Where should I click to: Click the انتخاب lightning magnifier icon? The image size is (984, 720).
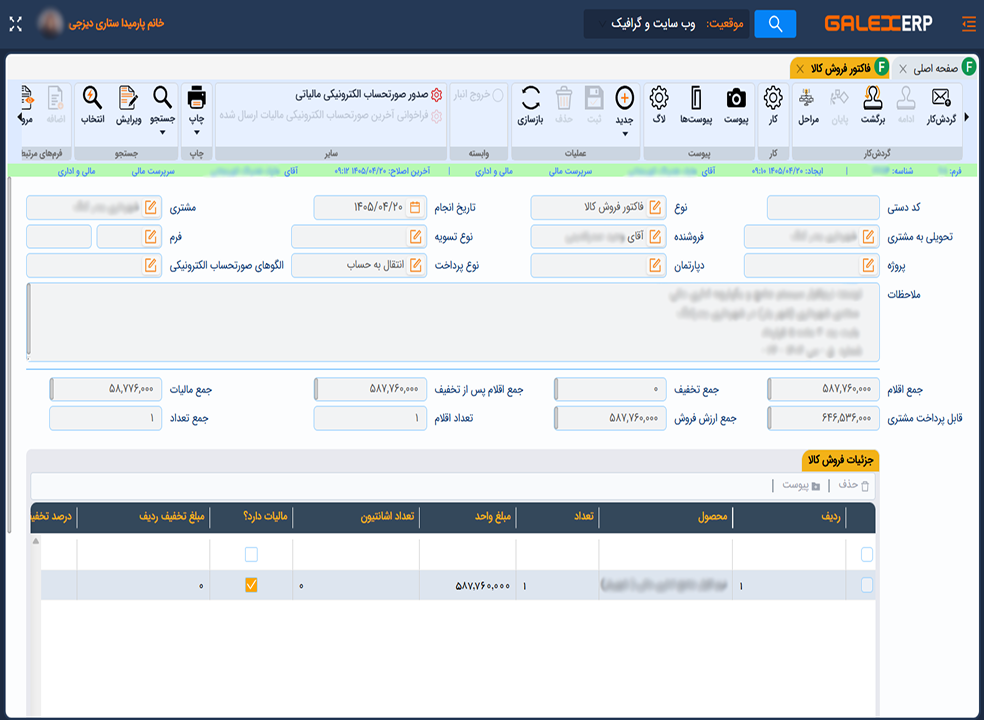pos(92,97)
